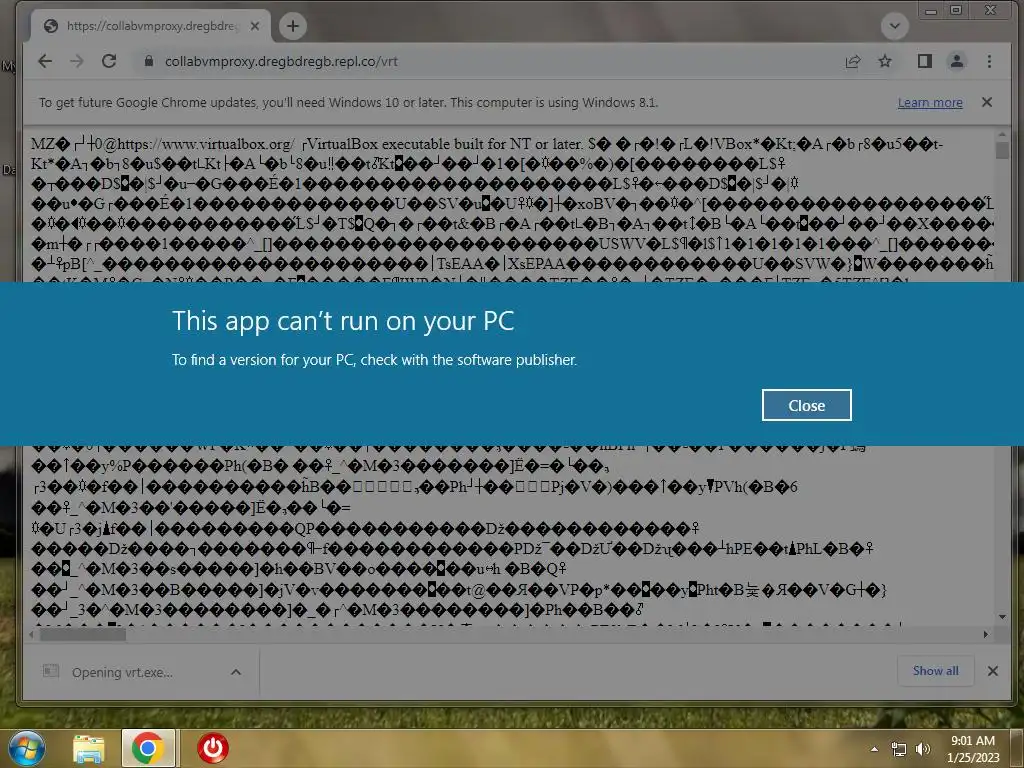This screenshot has width=1024, height=768.
Task: Open the network tray icon
Action: coord(899,749)
